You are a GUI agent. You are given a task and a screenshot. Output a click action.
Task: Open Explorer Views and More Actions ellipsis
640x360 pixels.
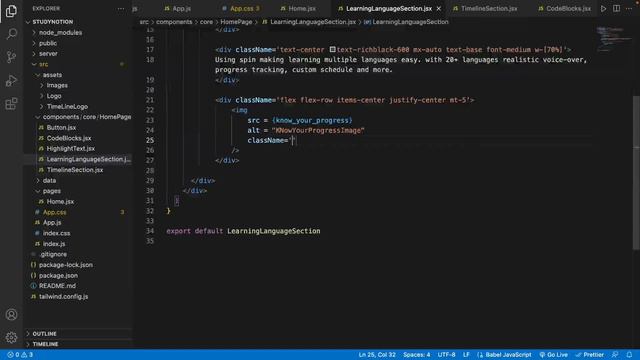(x=121, y=9)
